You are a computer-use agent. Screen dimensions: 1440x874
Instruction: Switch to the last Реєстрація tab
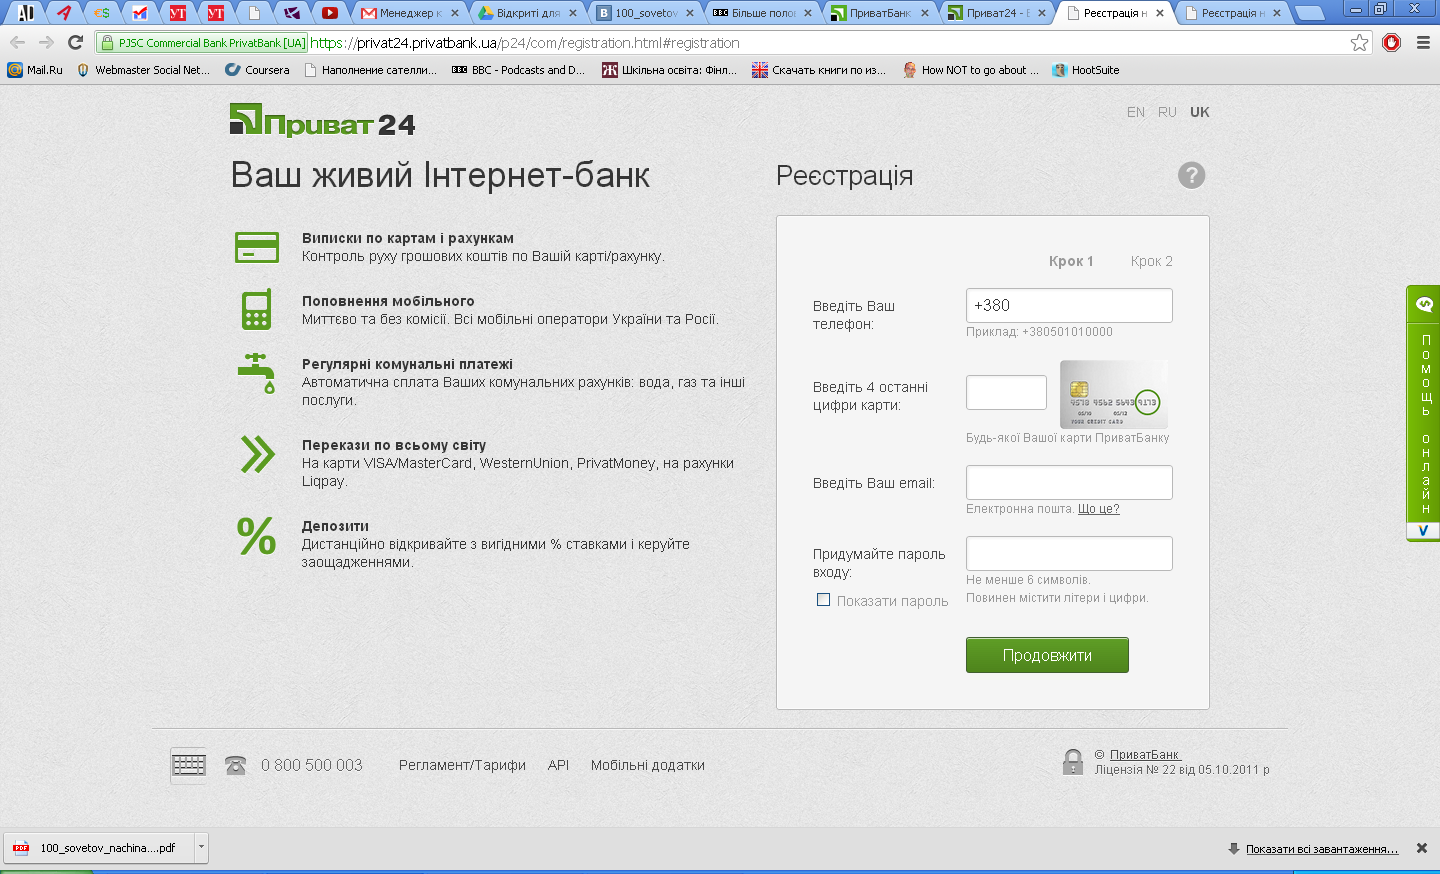click(1232, 13)
